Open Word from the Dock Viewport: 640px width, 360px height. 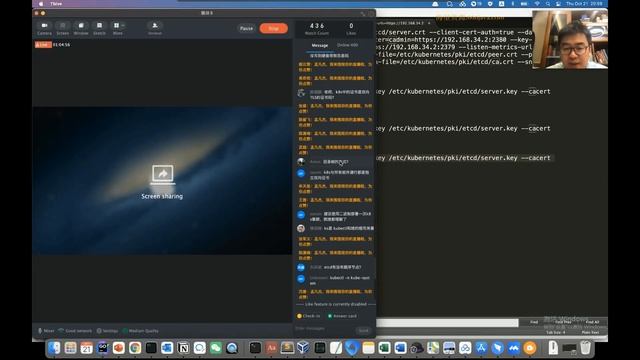click(x=400, y=348)
